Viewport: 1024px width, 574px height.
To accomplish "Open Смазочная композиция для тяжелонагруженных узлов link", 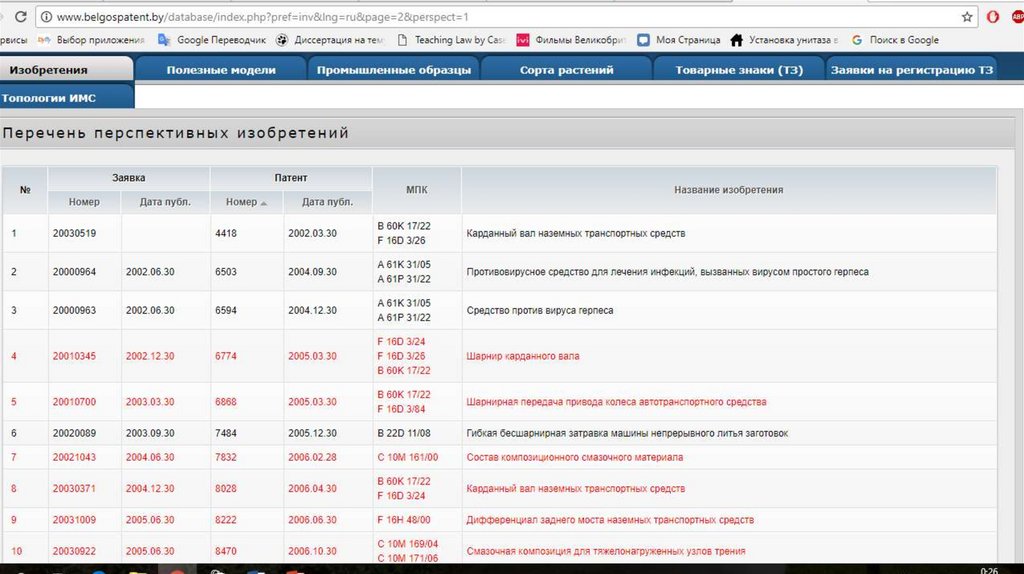I will pos(605,551).
